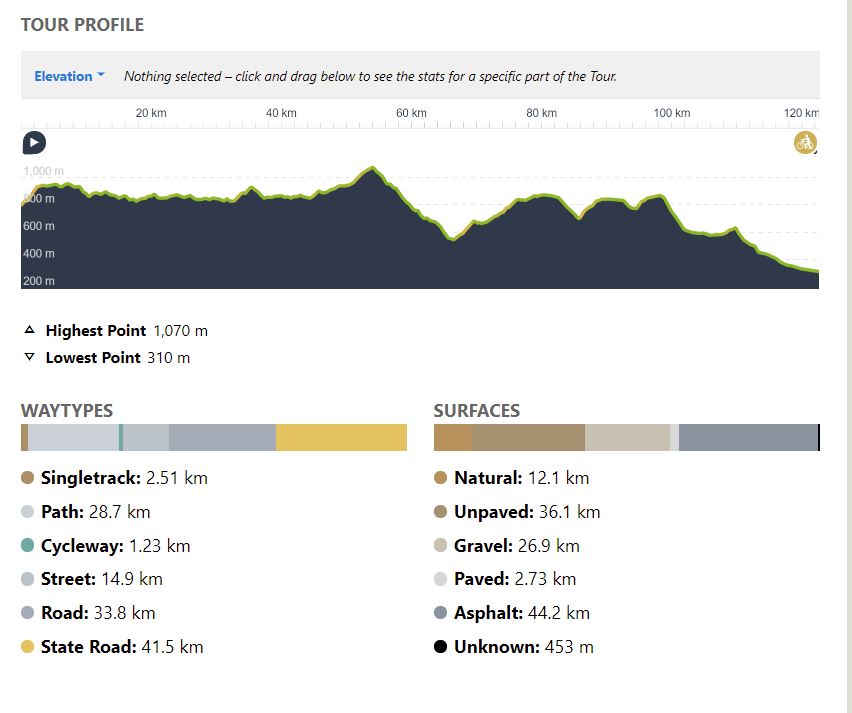Click the elevation peak on the profile chart
This screenshot has width=852, height=713.
pos(373,169)
